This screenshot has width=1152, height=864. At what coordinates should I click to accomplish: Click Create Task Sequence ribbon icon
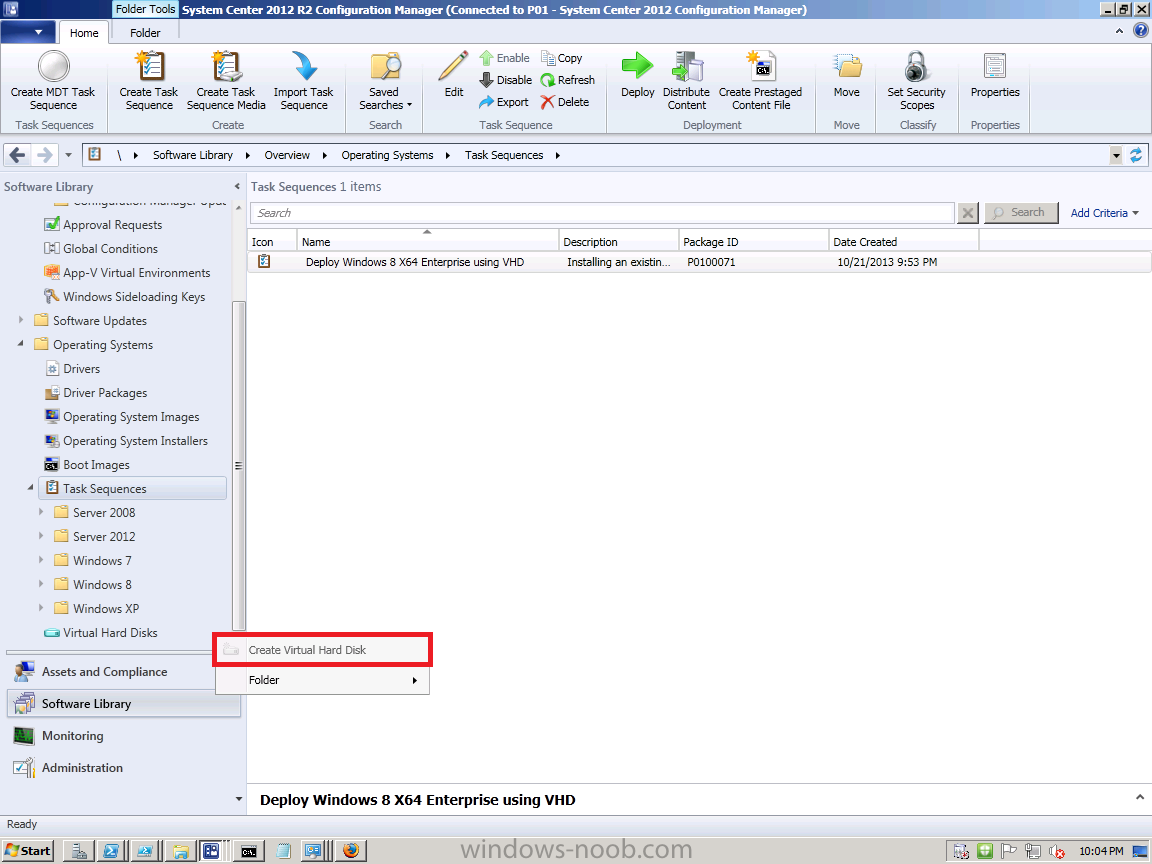pos(149,66)
